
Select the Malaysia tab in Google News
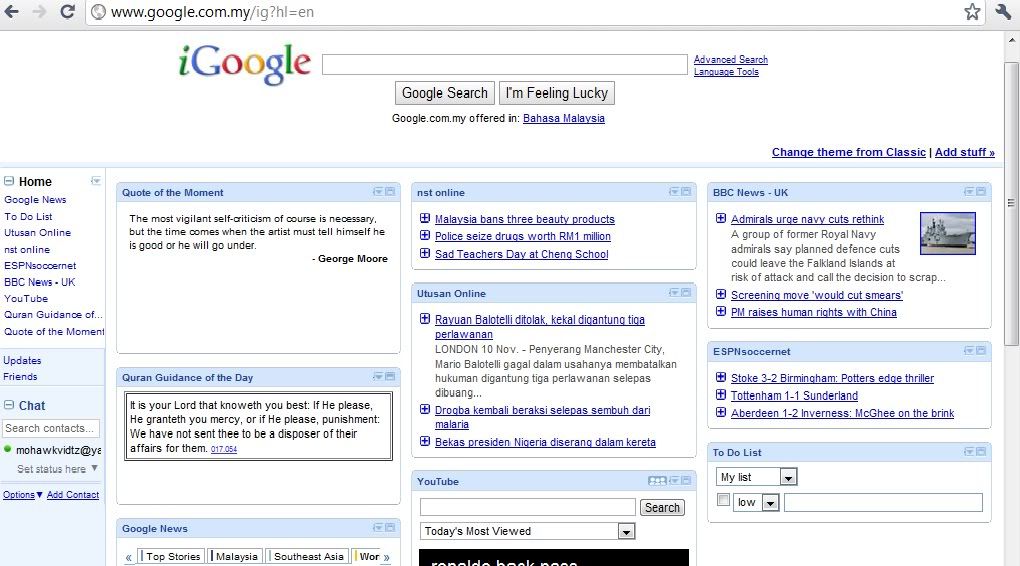click(235, 556)
